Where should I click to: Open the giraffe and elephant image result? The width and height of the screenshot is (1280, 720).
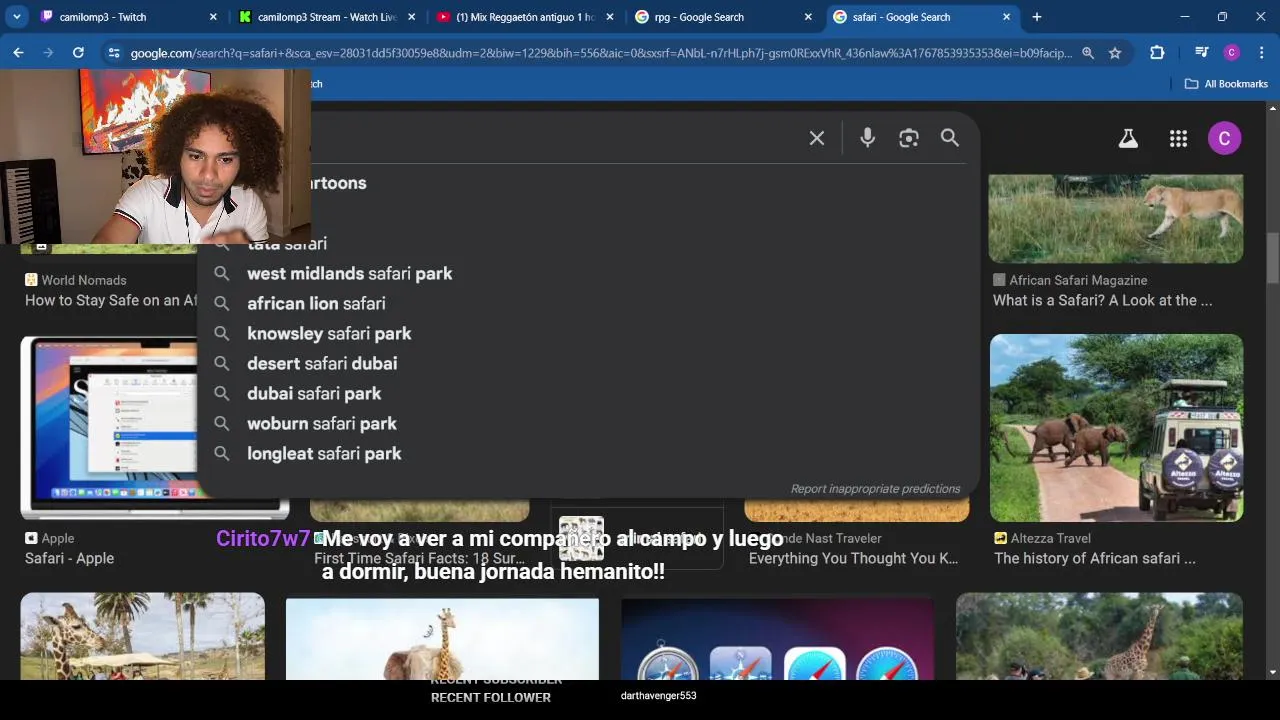pyautogui.click(x=442, y=639)
